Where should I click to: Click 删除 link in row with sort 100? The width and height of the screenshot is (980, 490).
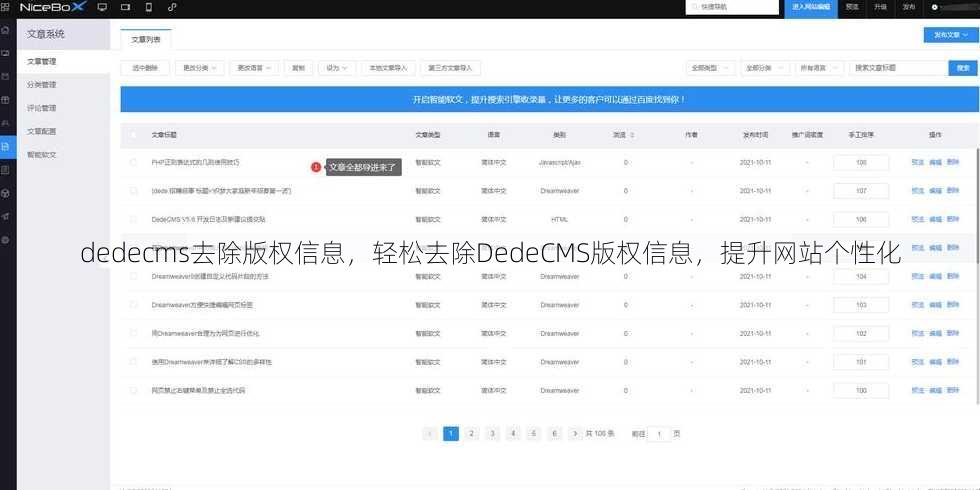pos(952,390)
